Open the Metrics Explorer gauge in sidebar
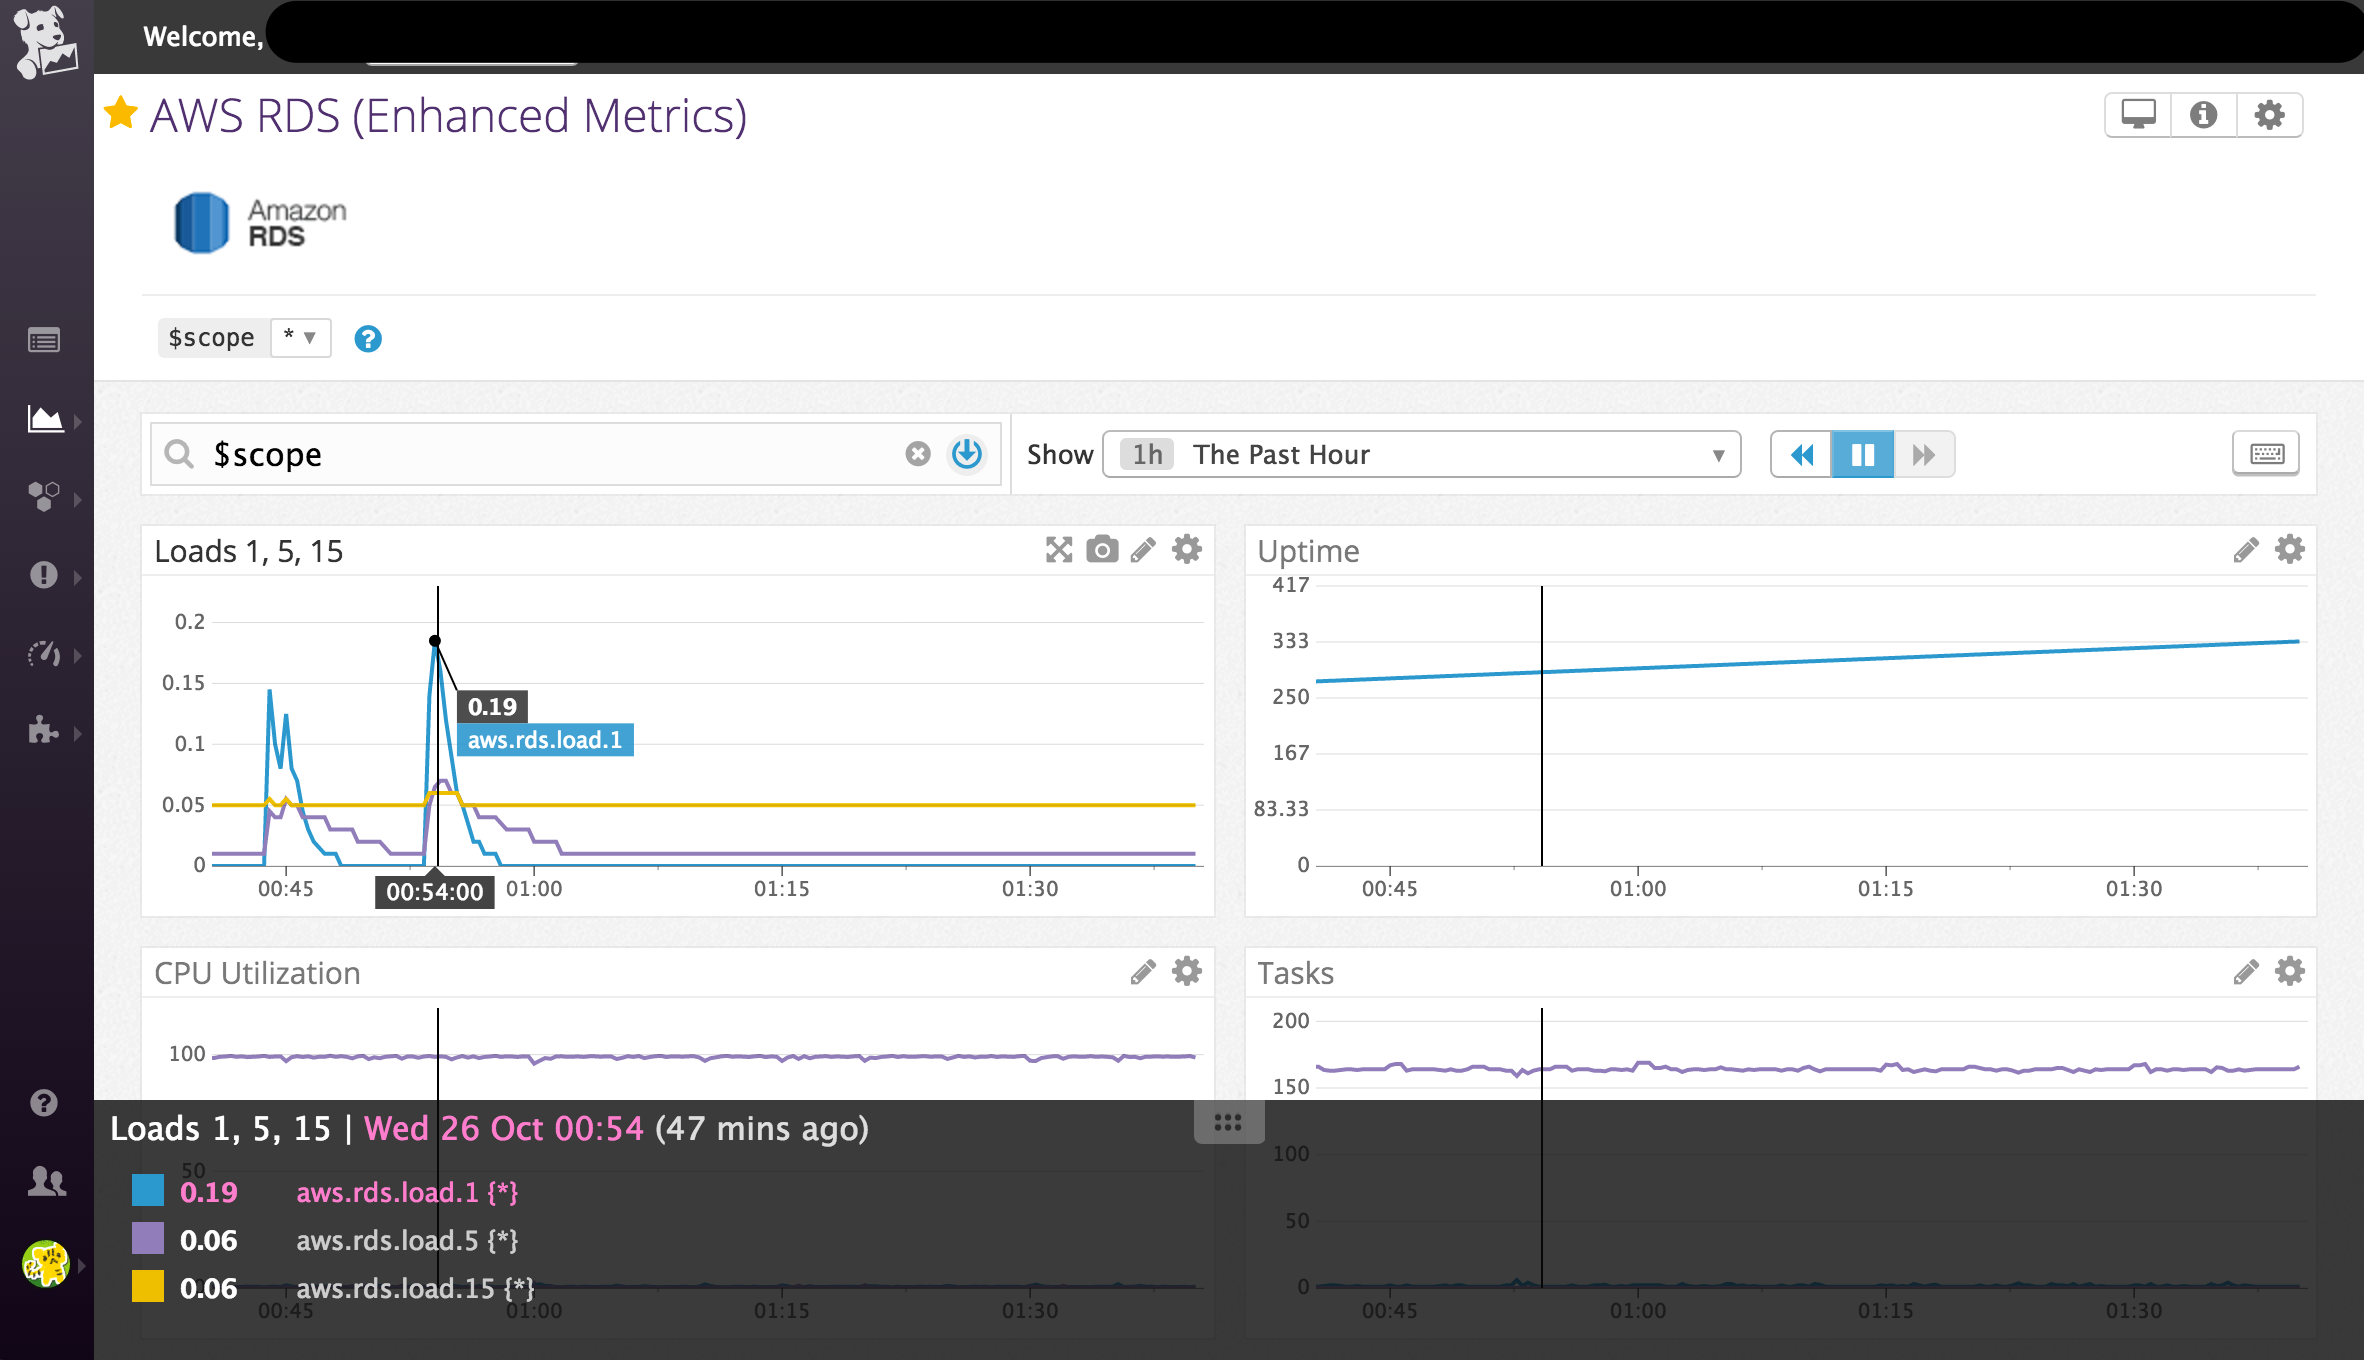2364x1360 pixels. pyautogui.click(x=44, y=655)
